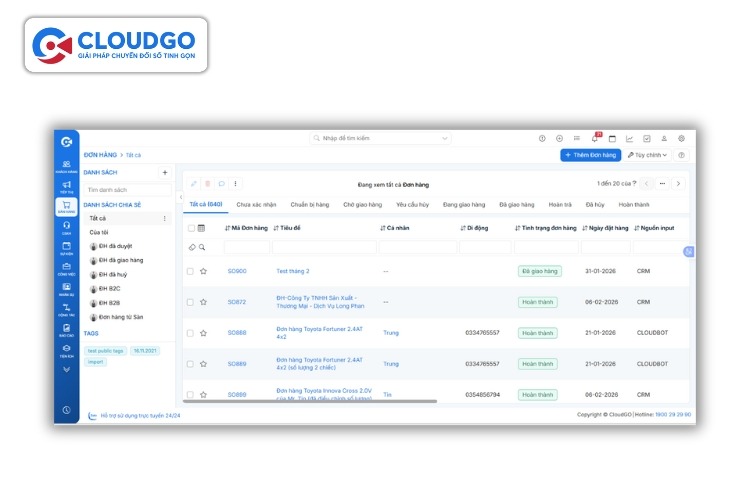Star the SO900 order row
The image size is (750, 500).
[x=203, y=271]
